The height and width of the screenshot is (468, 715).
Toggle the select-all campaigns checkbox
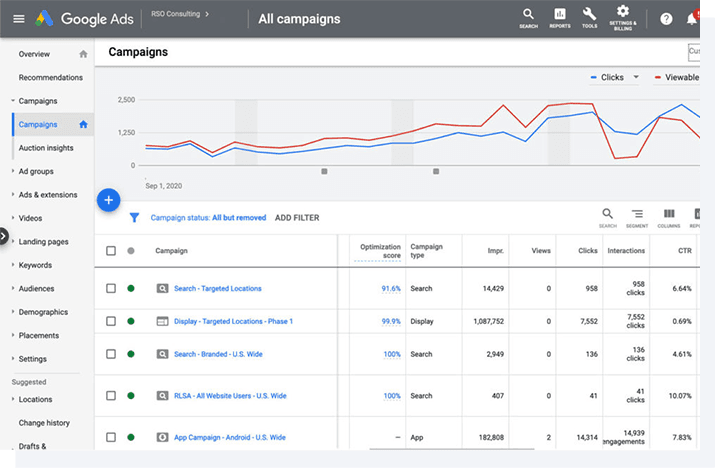(x=111, y=250)
